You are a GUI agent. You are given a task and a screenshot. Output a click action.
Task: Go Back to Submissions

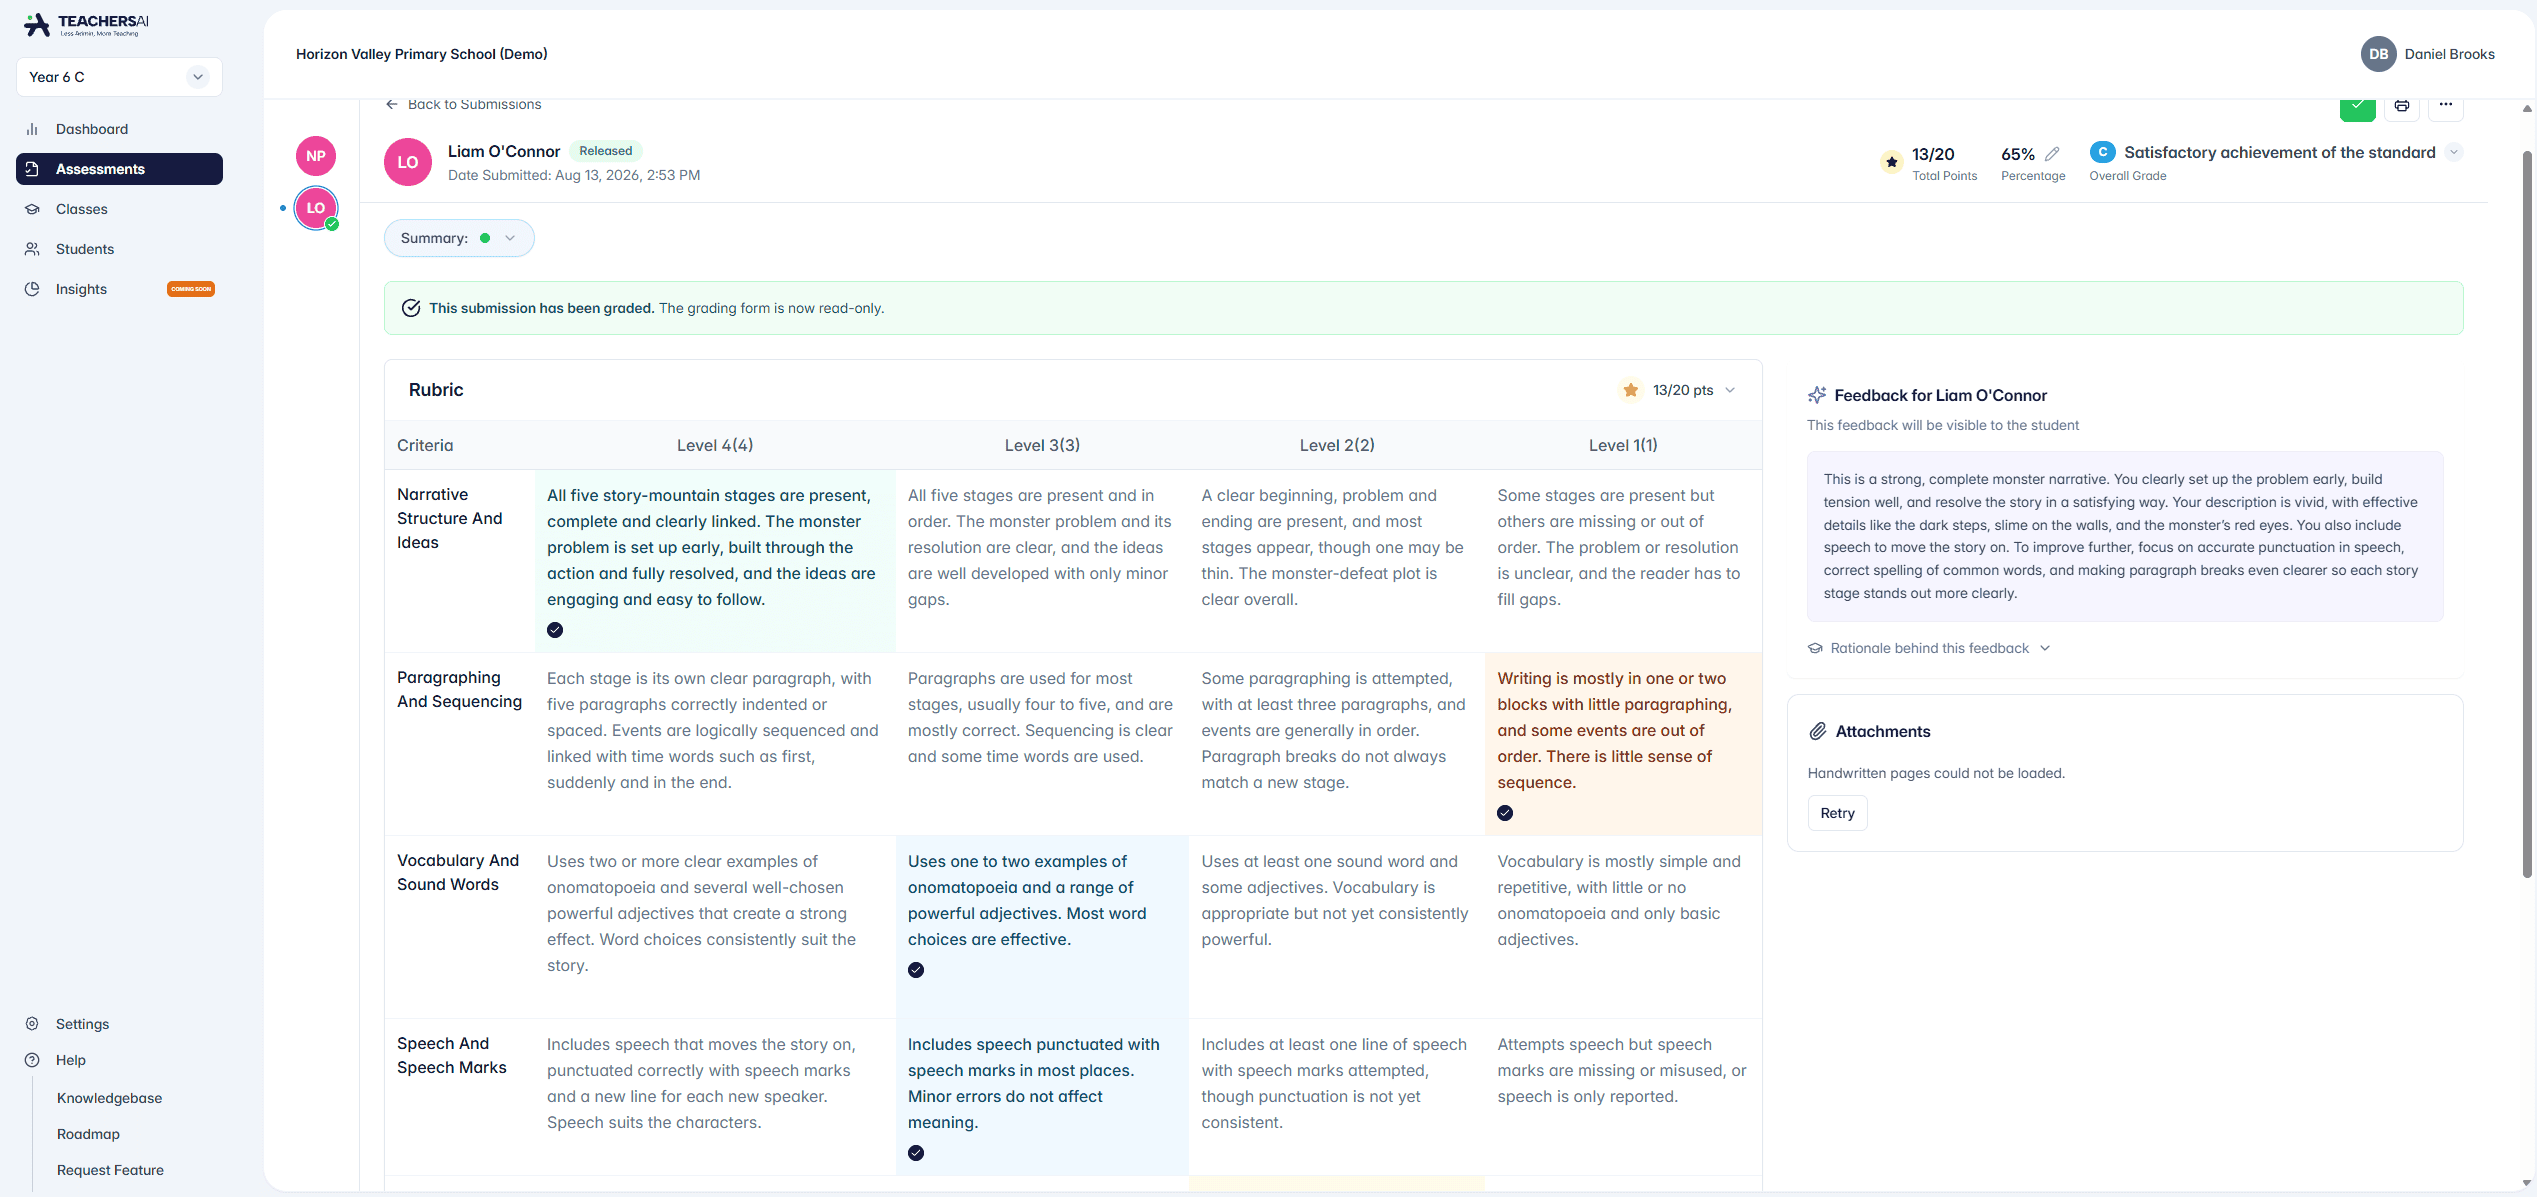coord(463,105)
